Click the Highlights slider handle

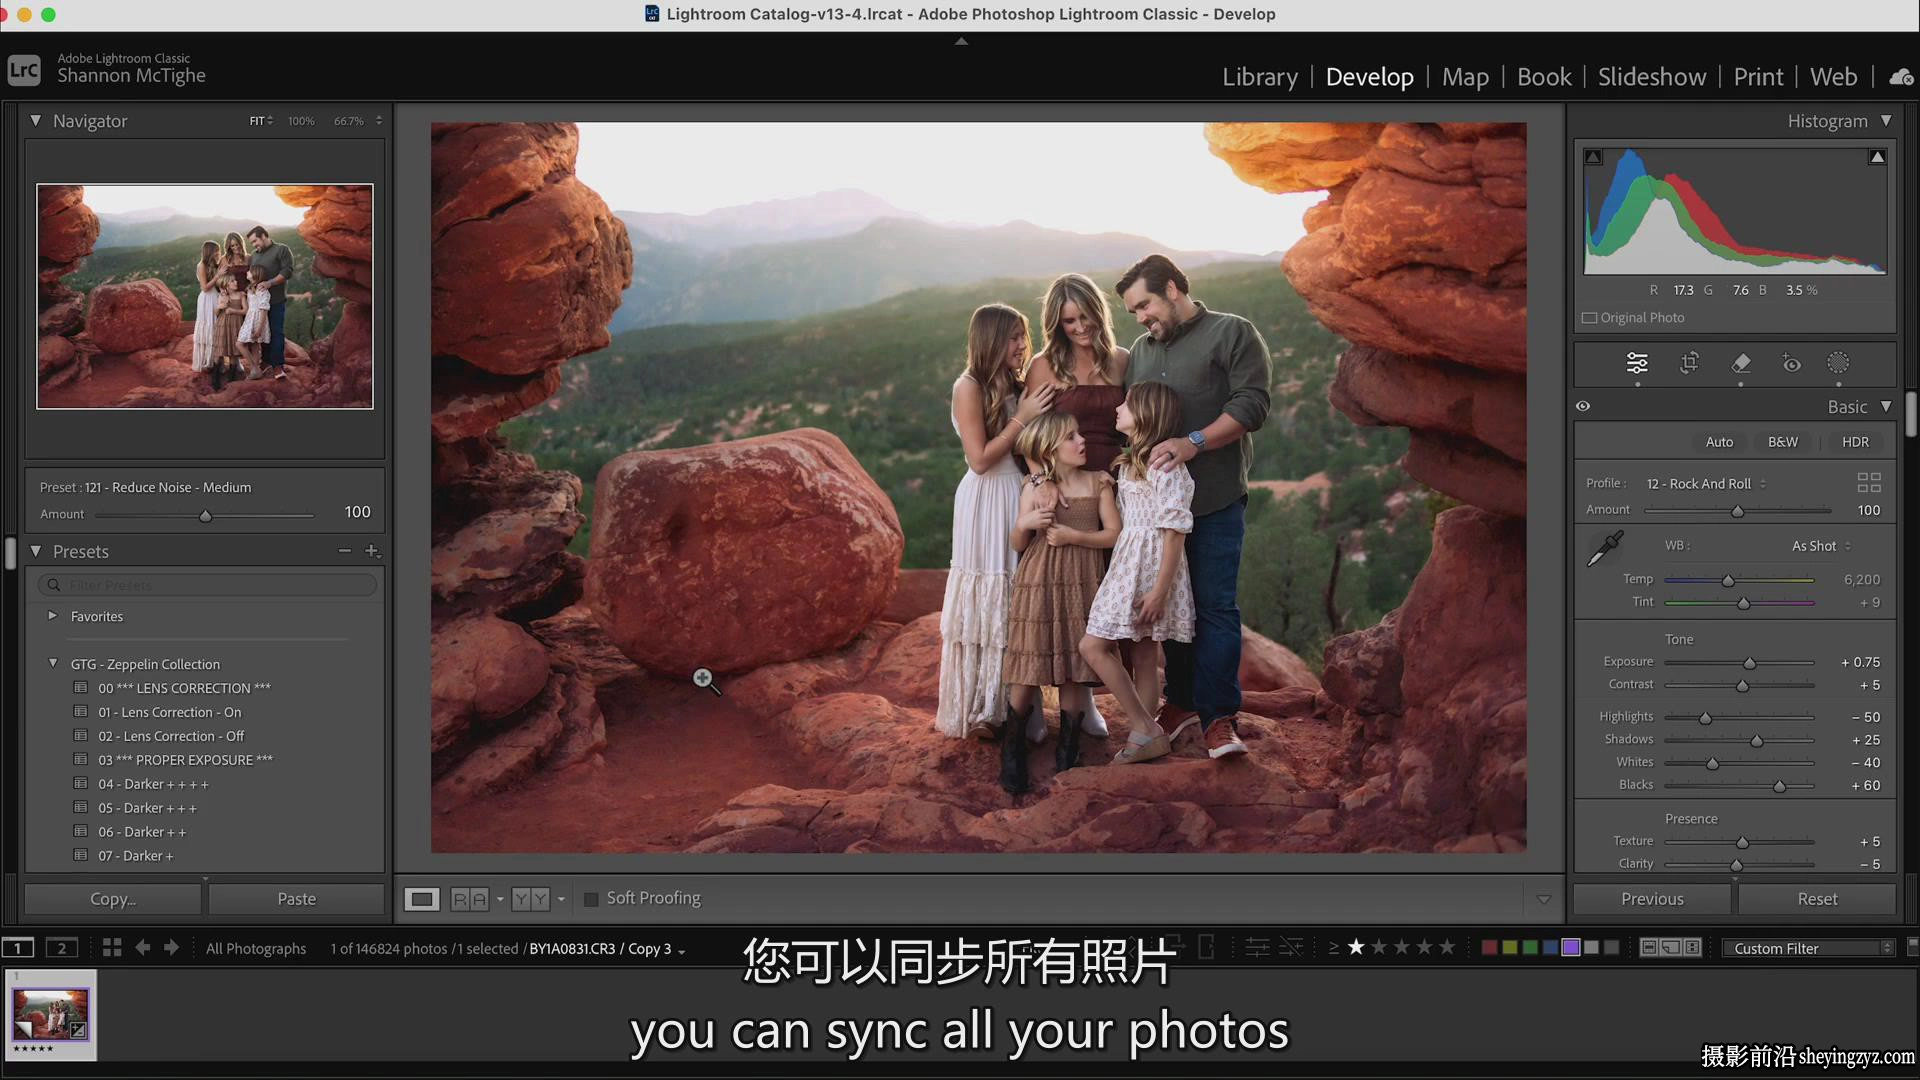(1705, 718)
